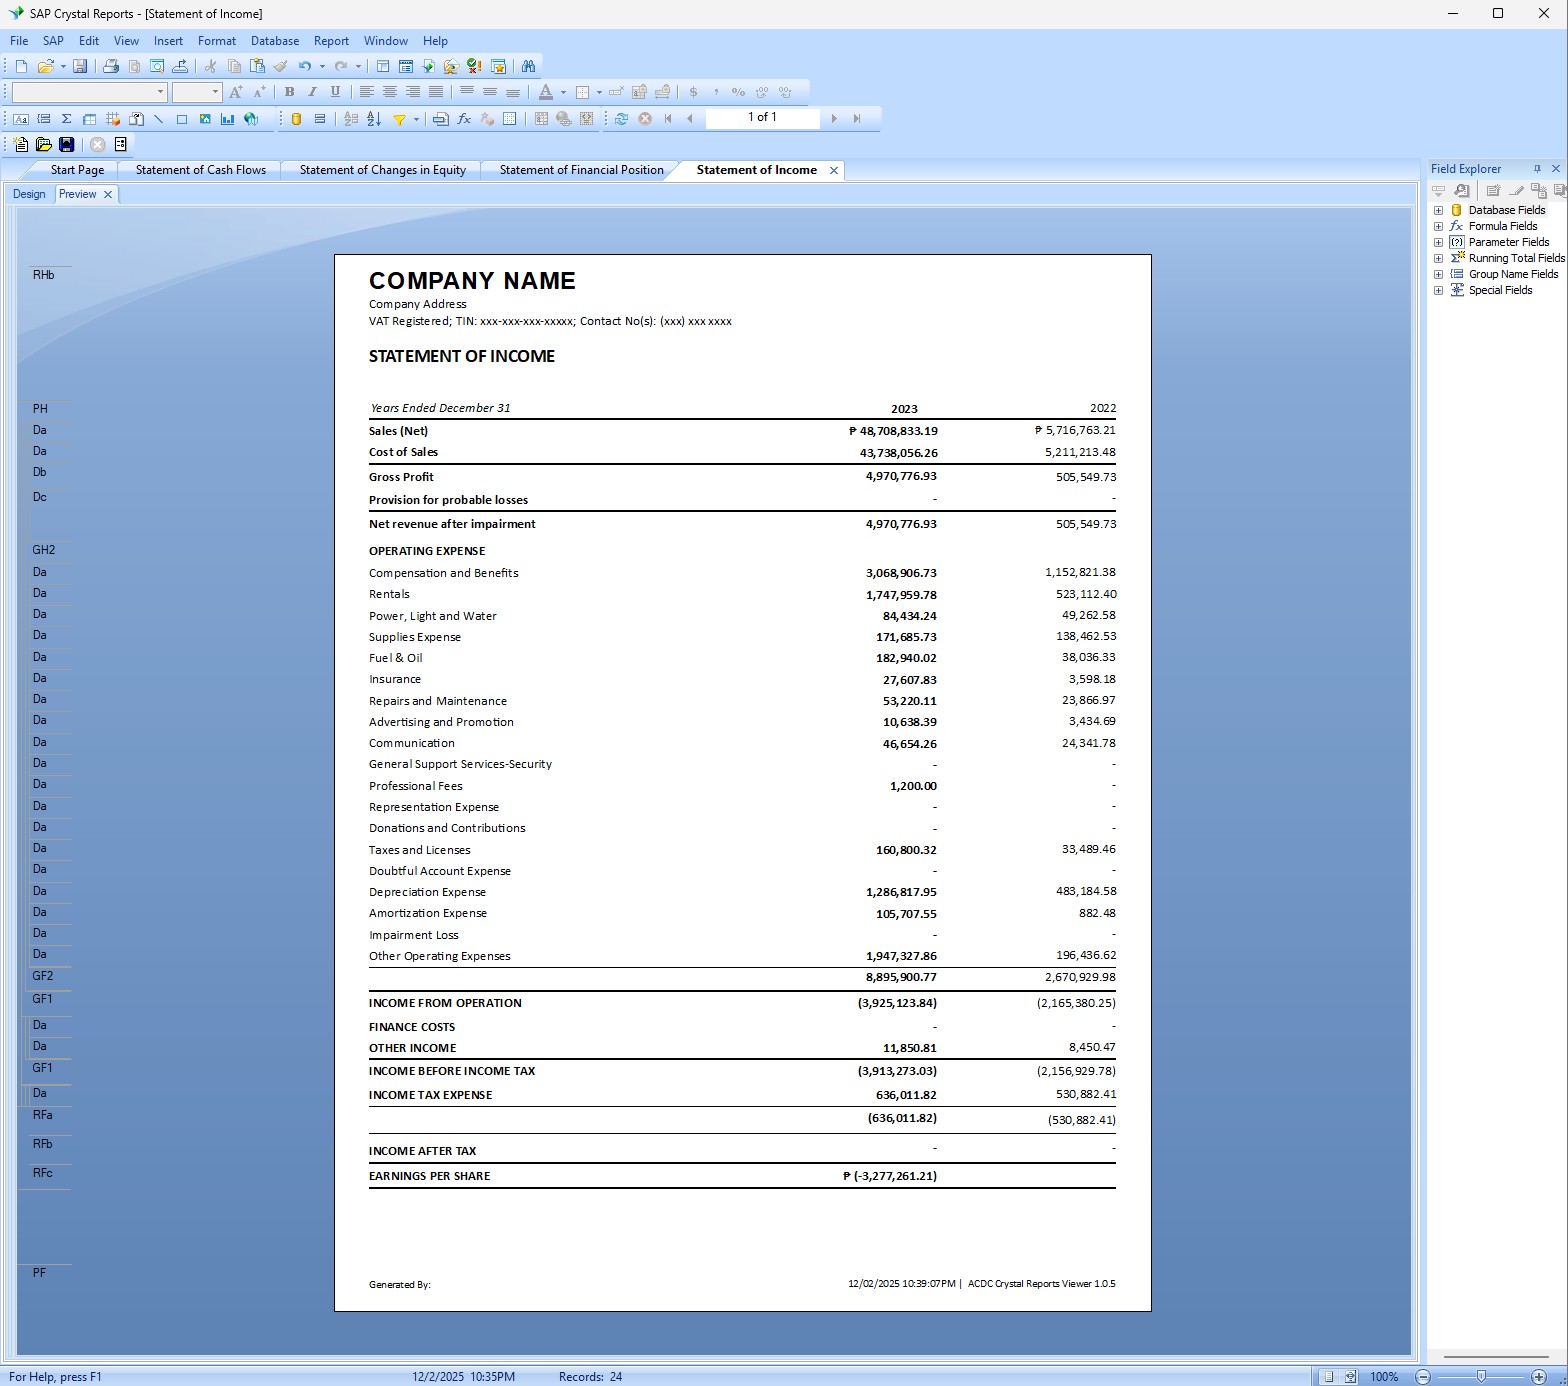Click the Insert Summary sigma icon

66,118
